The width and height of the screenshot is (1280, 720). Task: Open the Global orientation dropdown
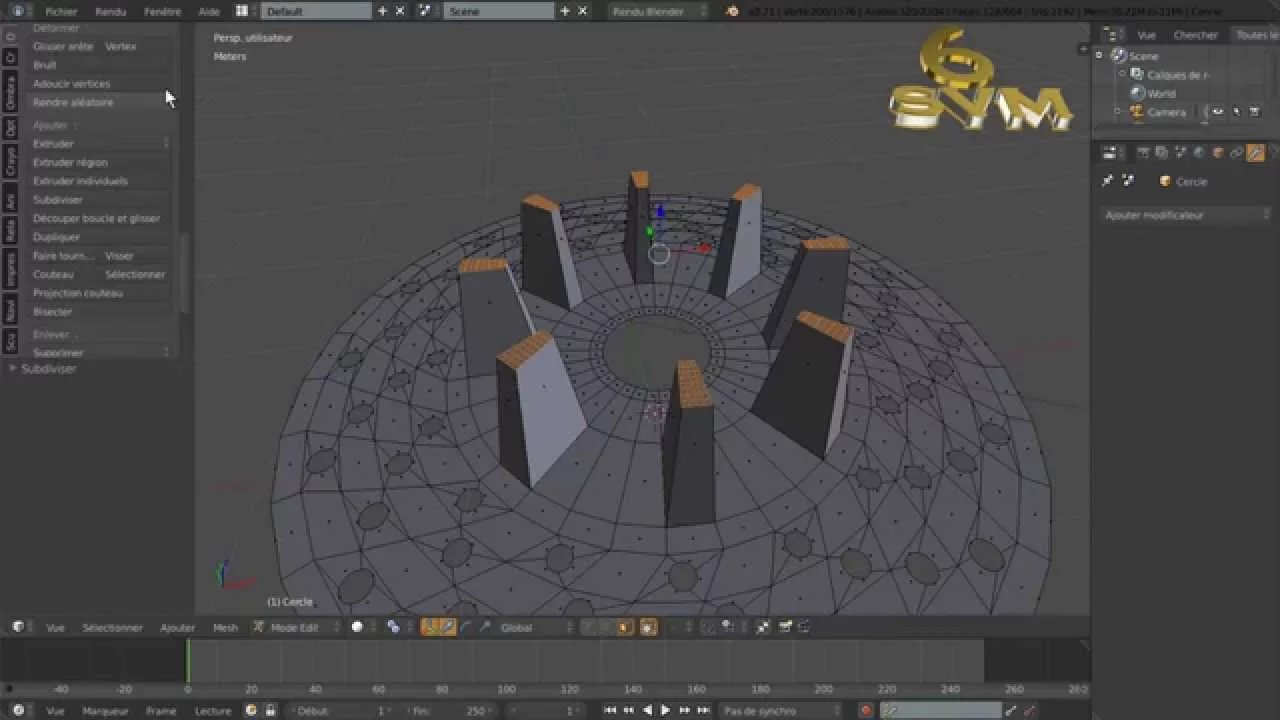tap(537, 627)
